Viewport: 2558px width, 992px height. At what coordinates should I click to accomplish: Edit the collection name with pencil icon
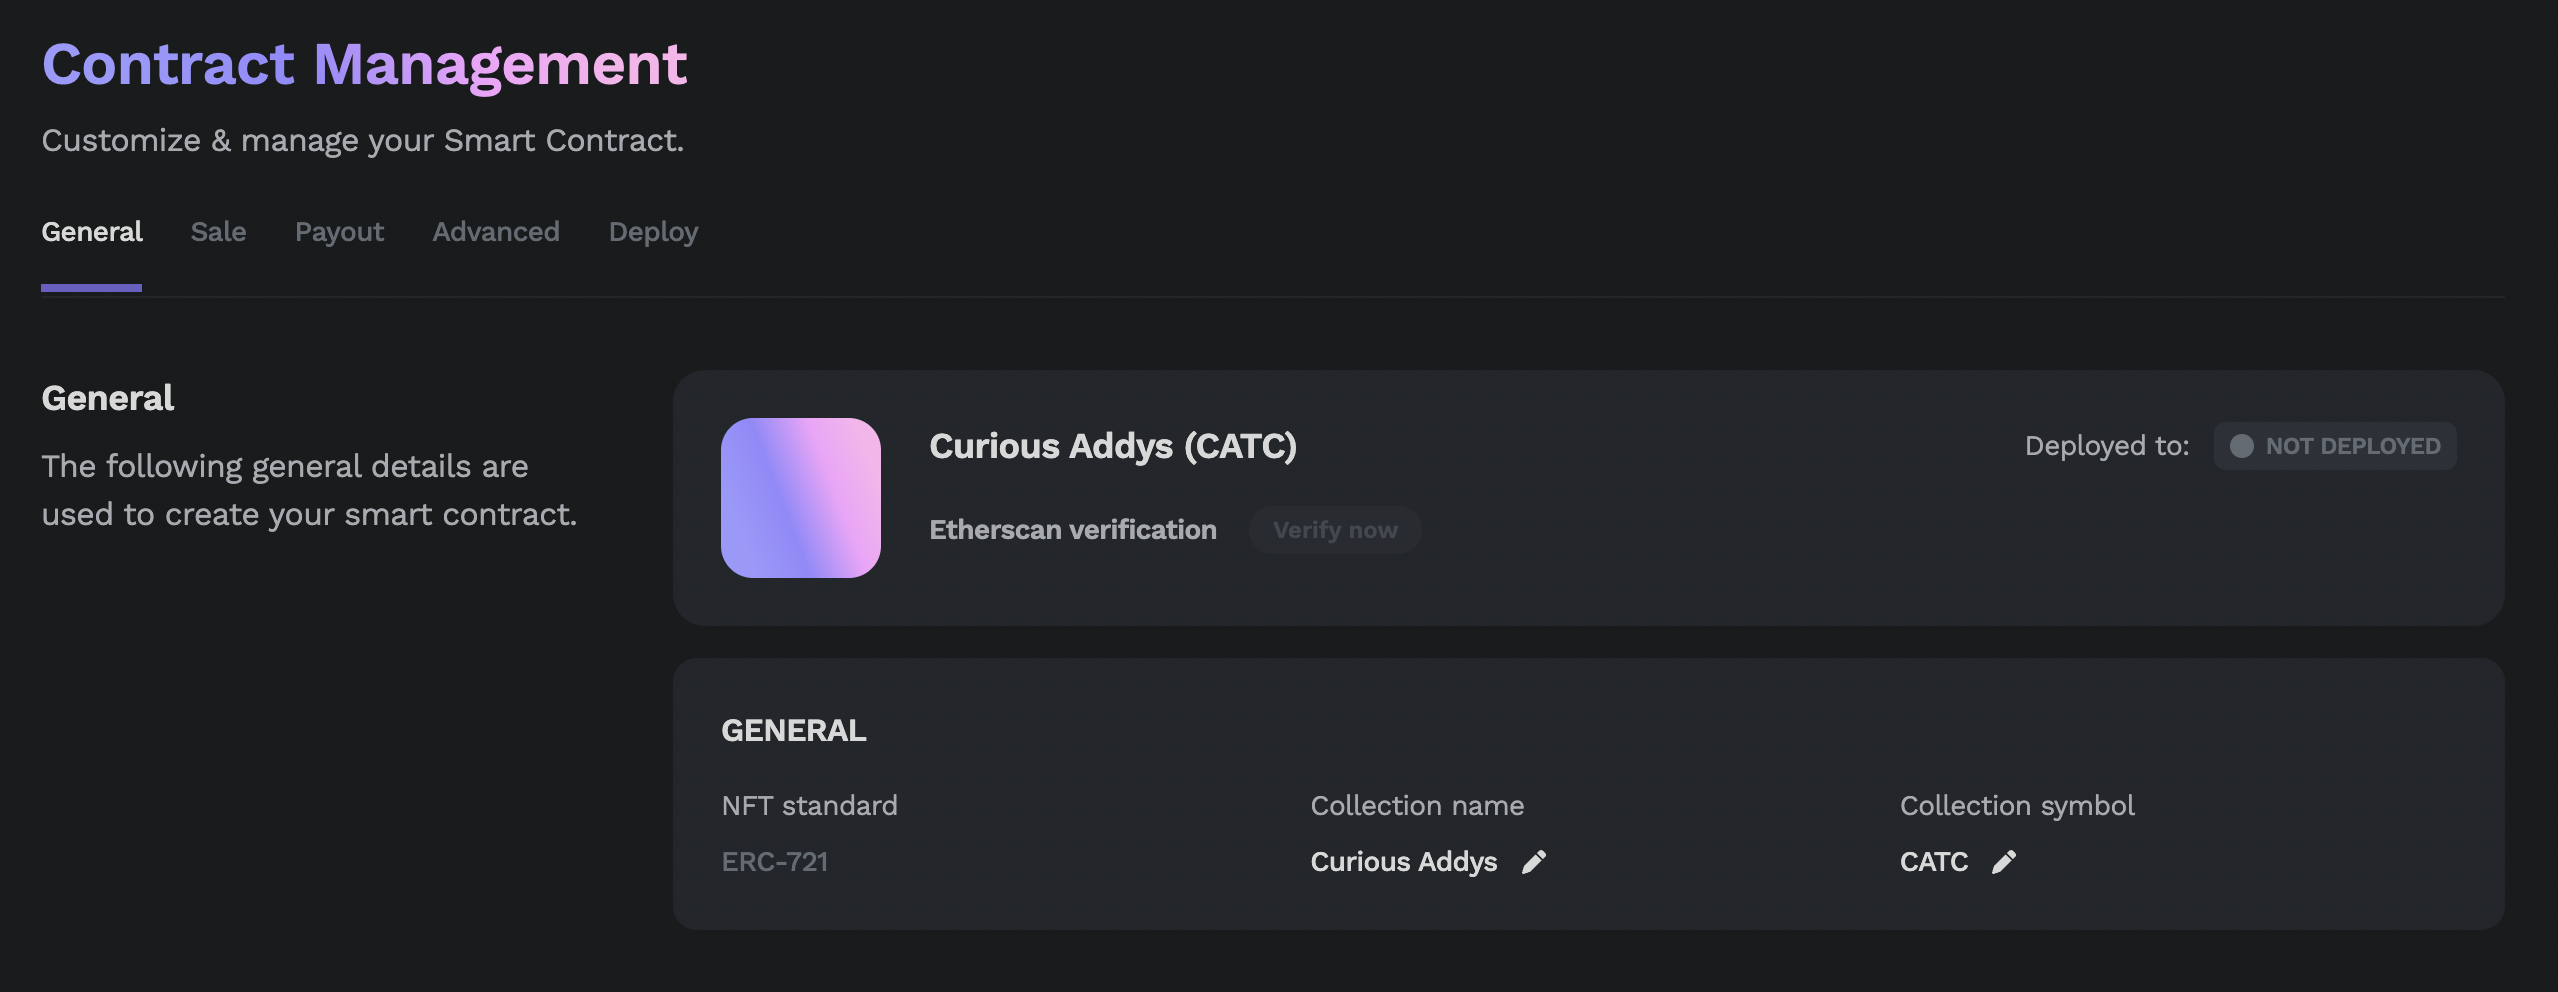(x=1534, y=862)
